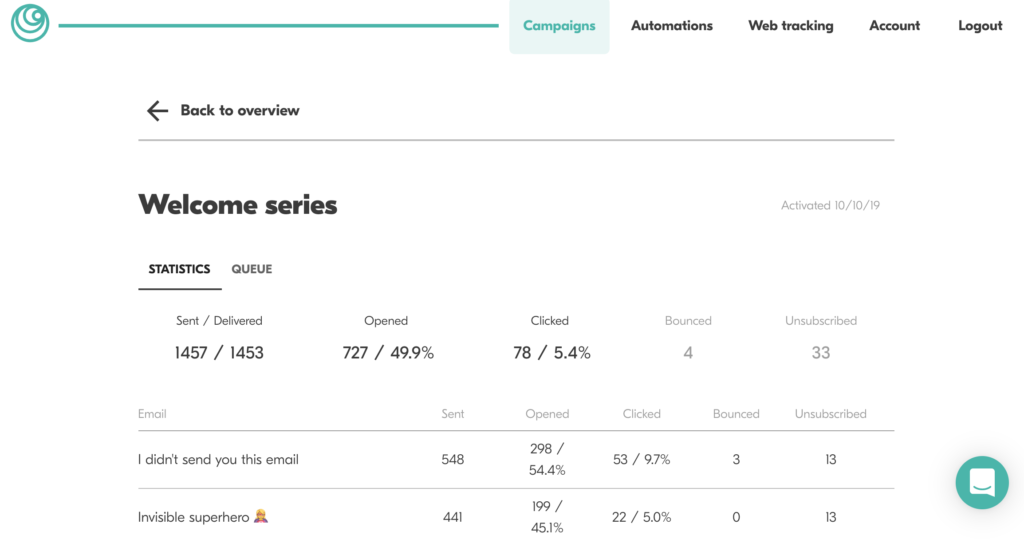Viewport: 1024px width, 543px height.
Task: Open Web tracking page
Action: click(790, 26)
